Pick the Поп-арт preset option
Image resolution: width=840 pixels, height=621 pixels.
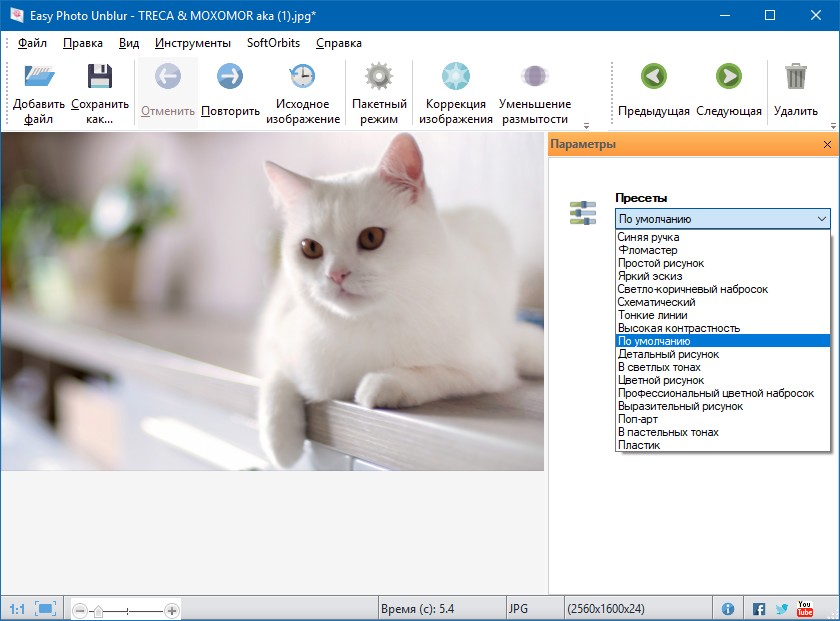coord(638,419)
